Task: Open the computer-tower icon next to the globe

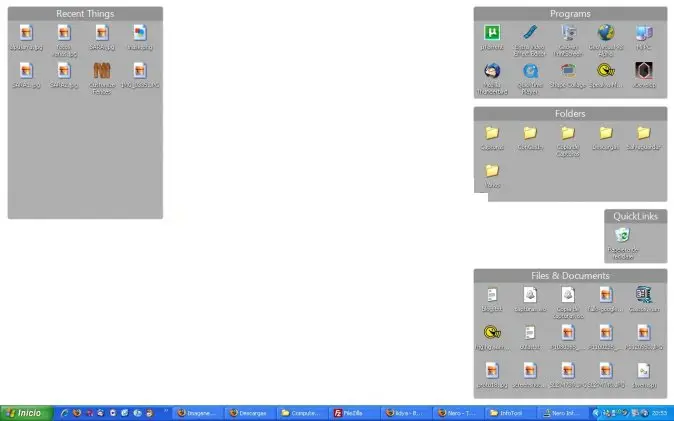Action: tap(568, 33)
